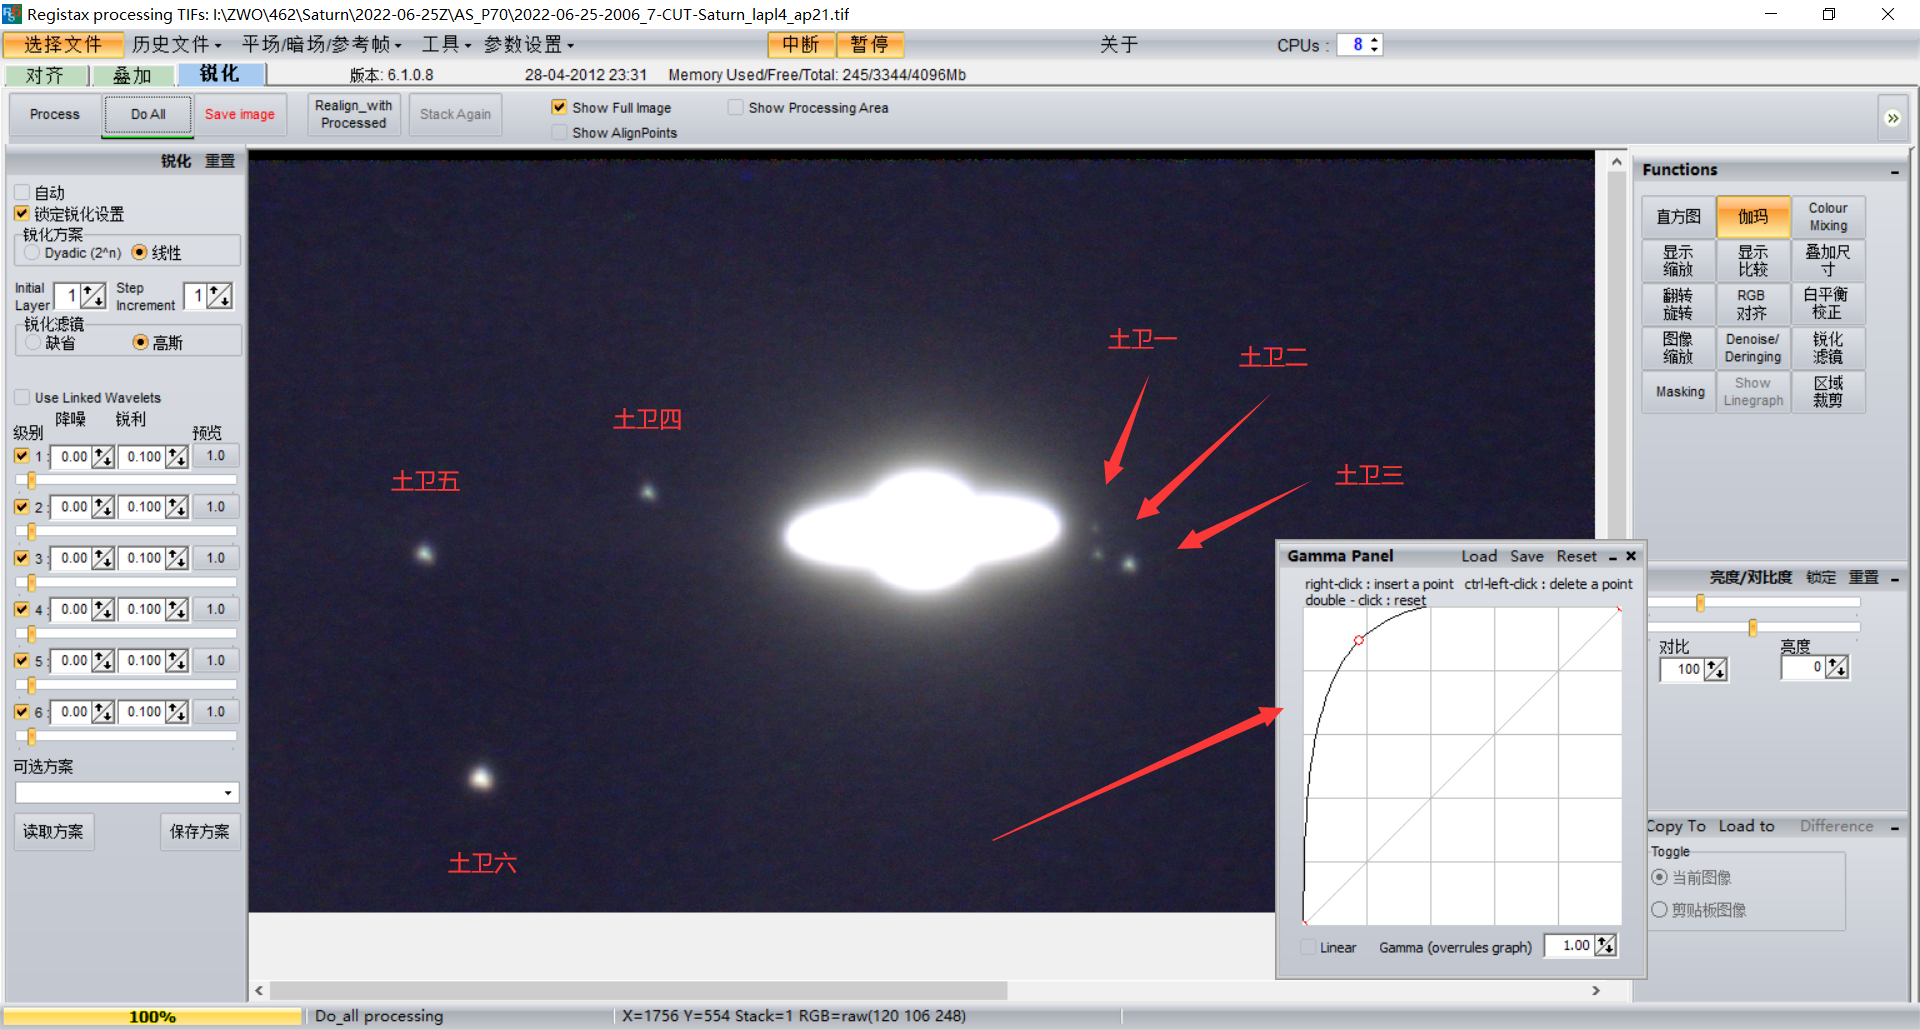Open 参数设置 menu

click(529, 45)
